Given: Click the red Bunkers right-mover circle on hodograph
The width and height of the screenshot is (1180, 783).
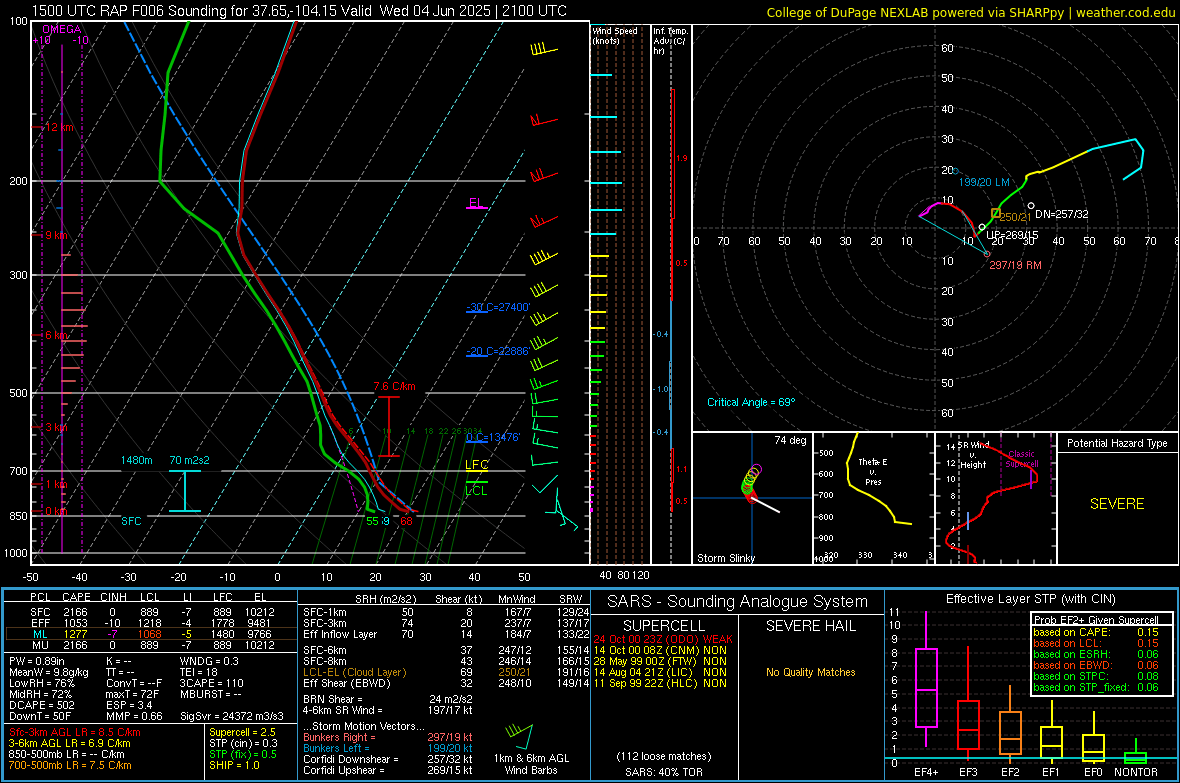Looking at the screenshot, I should pyautogui.click(x=987, y=254).
